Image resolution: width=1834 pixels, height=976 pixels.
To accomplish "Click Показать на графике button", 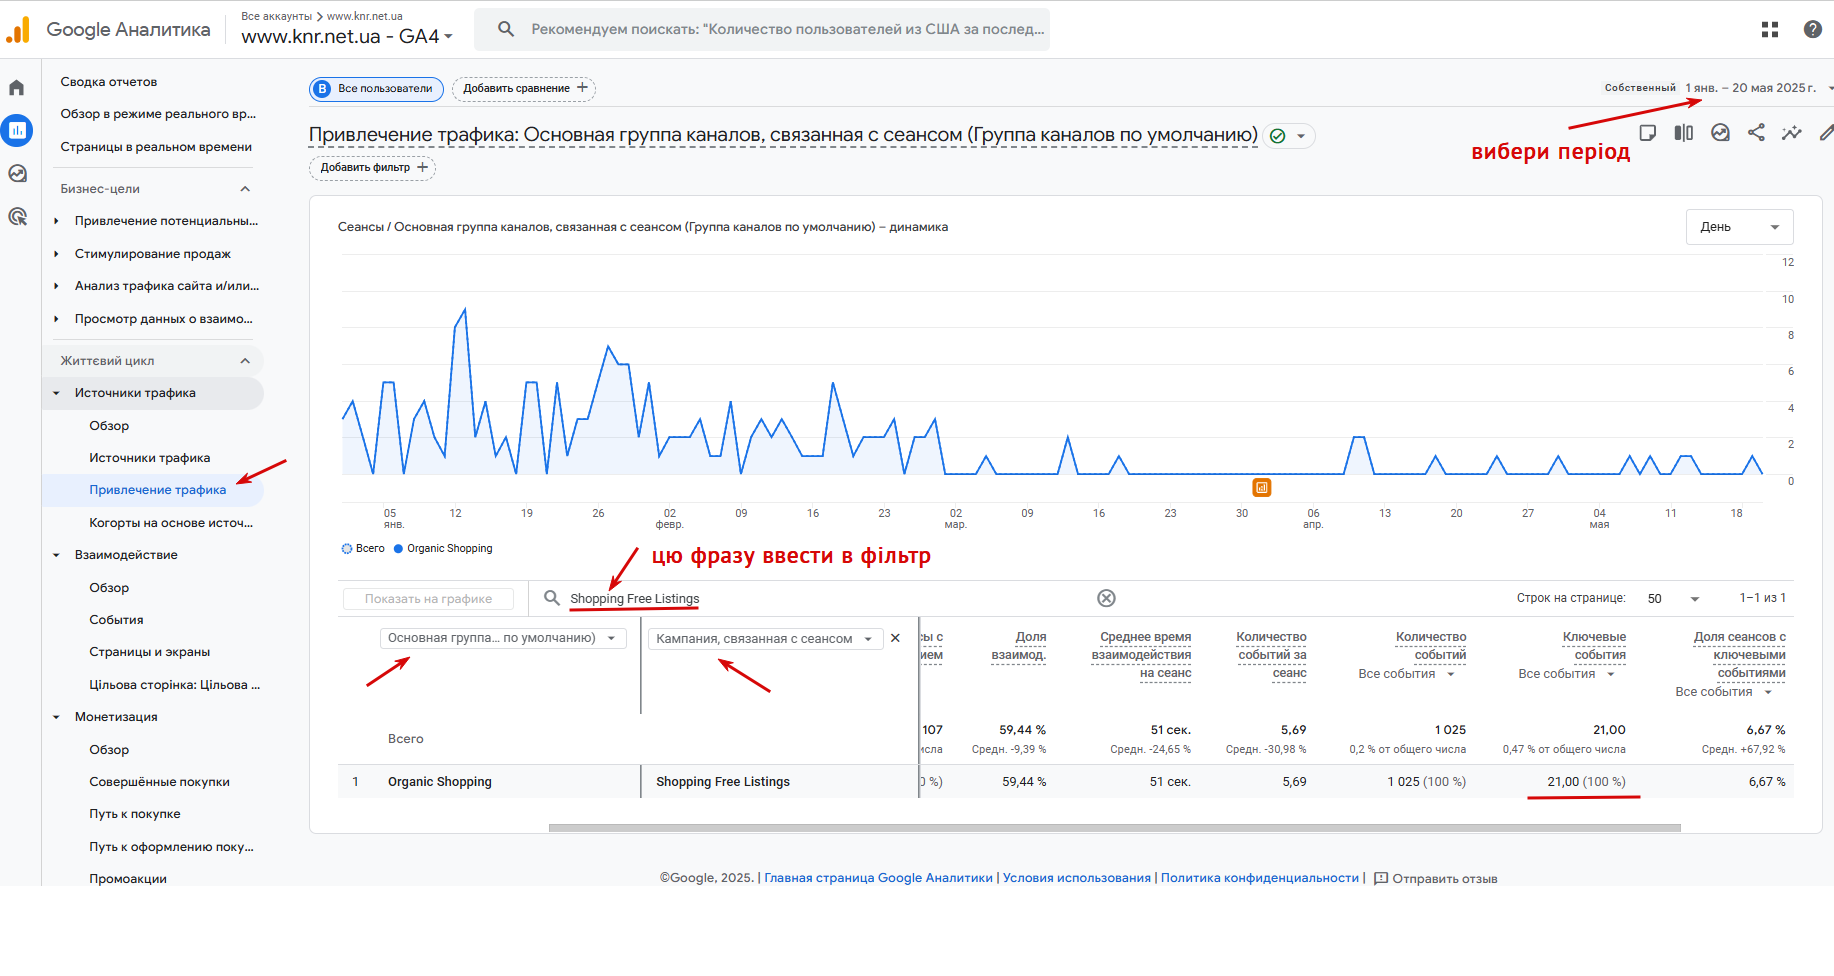I will click(x=428, y=599).
